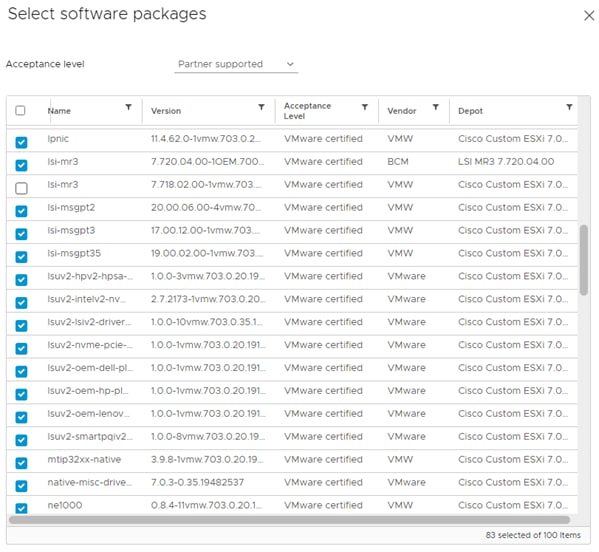Open the Acceptance level dropdown
The height and width of the screenshot is (552, 599).
[x=236, y=64]
